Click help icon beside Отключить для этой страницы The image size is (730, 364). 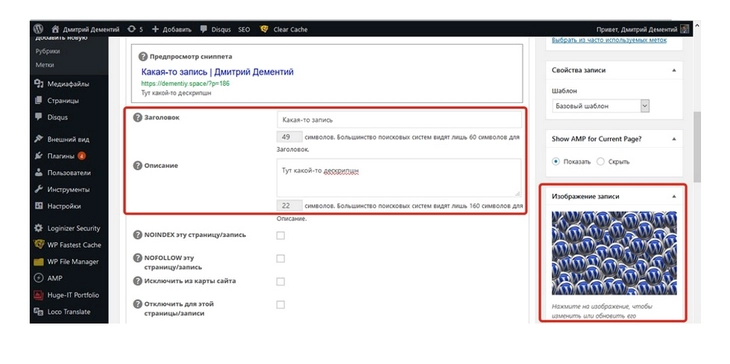click(137, 304)
